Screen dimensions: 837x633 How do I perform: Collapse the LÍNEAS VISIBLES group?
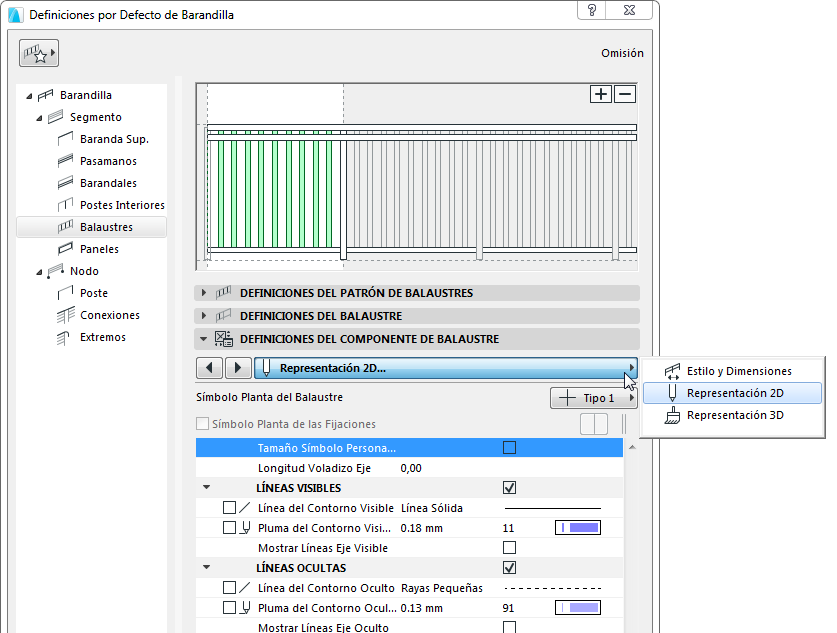pyautogui.click(x=207, y=487)
